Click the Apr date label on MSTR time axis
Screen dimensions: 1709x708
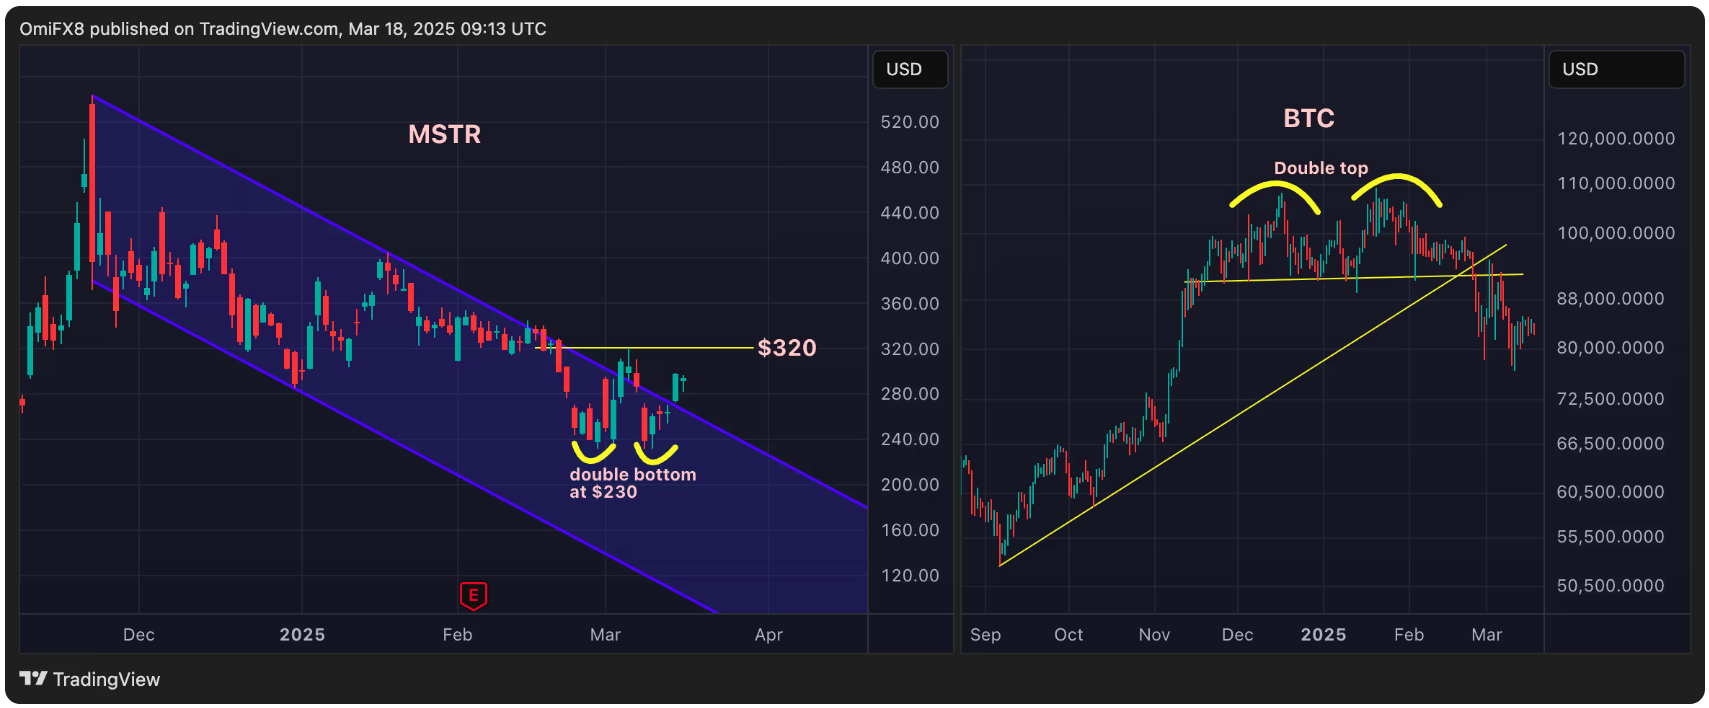click(x=769, y=635)
